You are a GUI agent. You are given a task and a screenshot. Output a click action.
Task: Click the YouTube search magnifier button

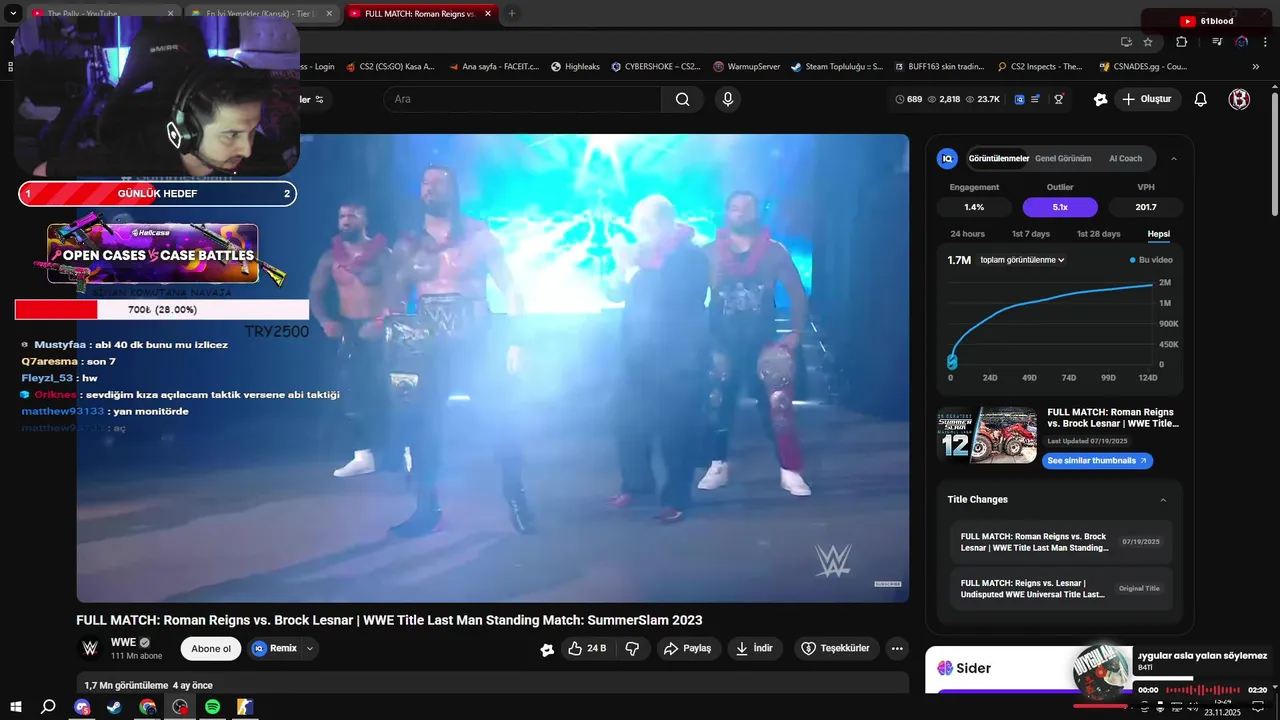(682, 99)
